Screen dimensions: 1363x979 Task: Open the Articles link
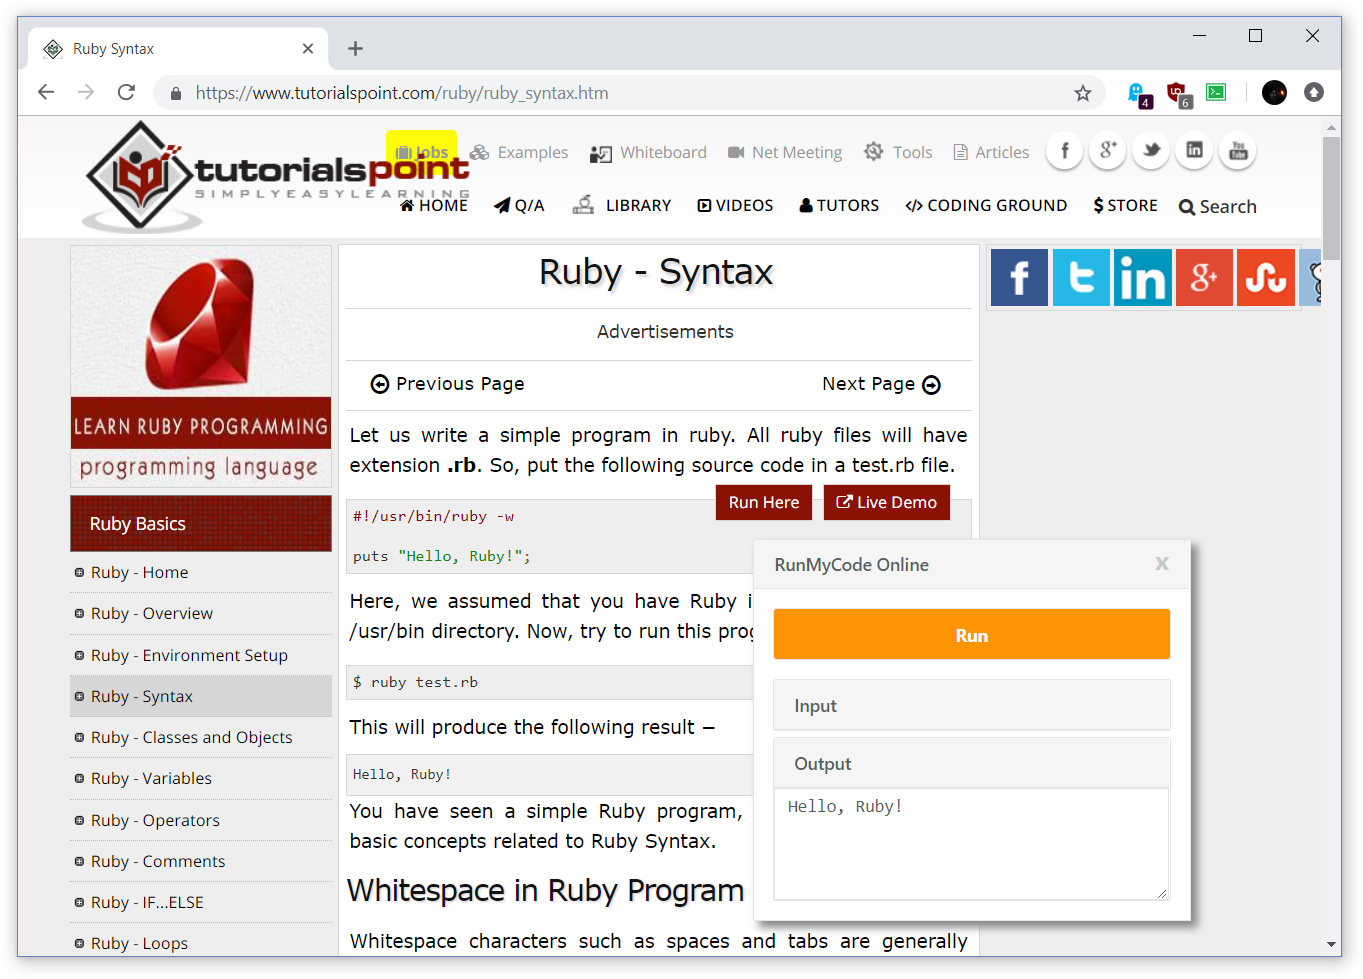coord(991,152)
